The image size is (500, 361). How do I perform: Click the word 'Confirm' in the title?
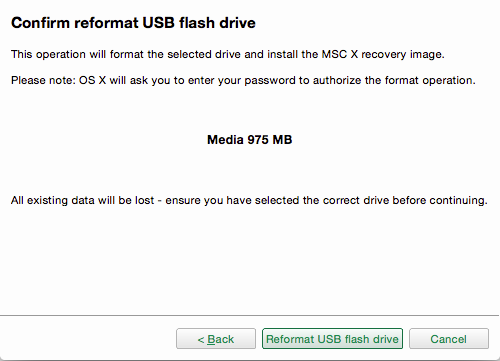[x=40, y=23]
